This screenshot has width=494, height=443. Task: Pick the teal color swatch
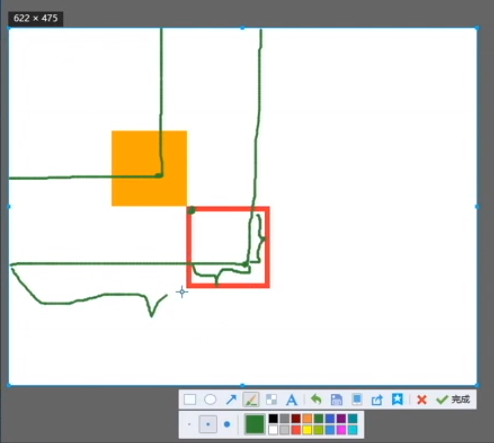click(x=353, y=418)
